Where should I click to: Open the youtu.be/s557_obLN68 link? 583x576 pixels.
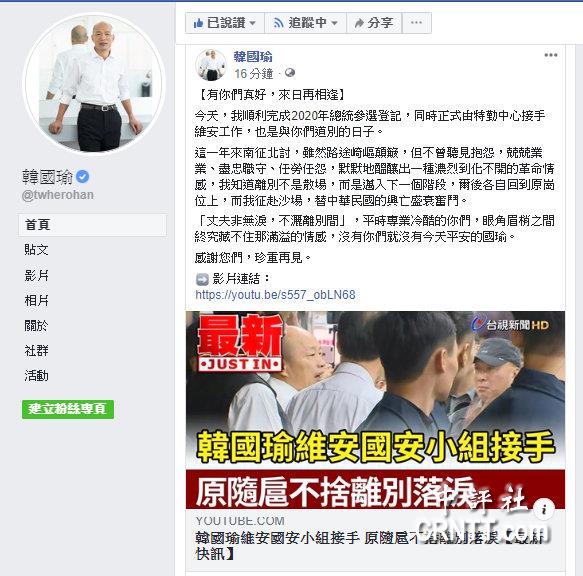point(275,295)
